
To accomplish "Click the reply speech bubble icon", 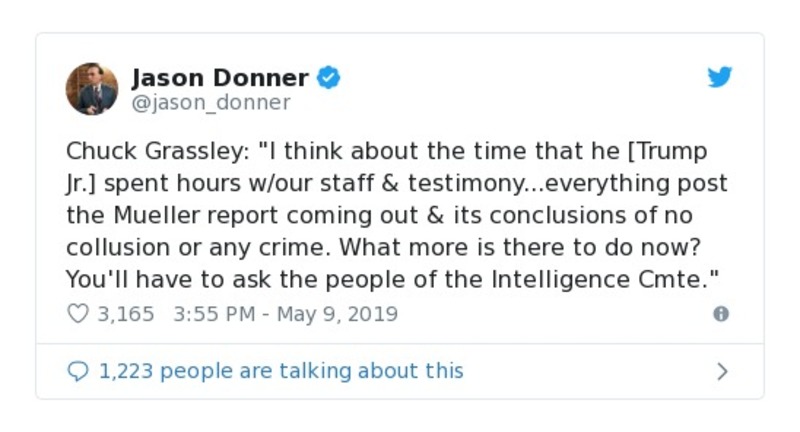I will coord(77,371).
